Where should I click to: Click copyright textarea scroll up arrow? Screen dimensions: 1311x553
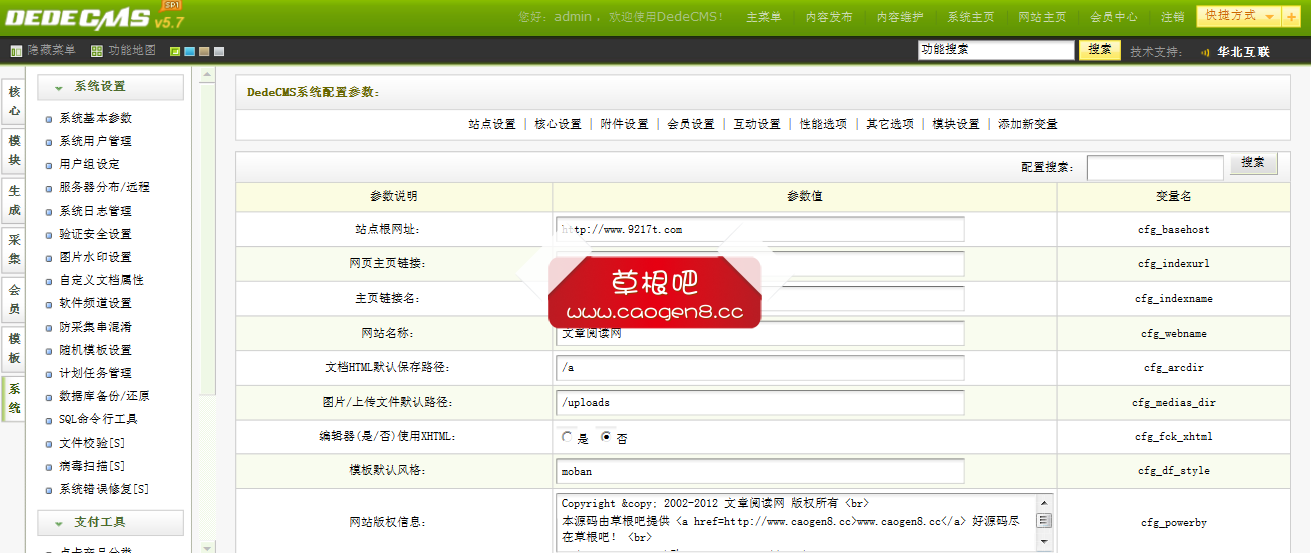tap(1044, 503)
